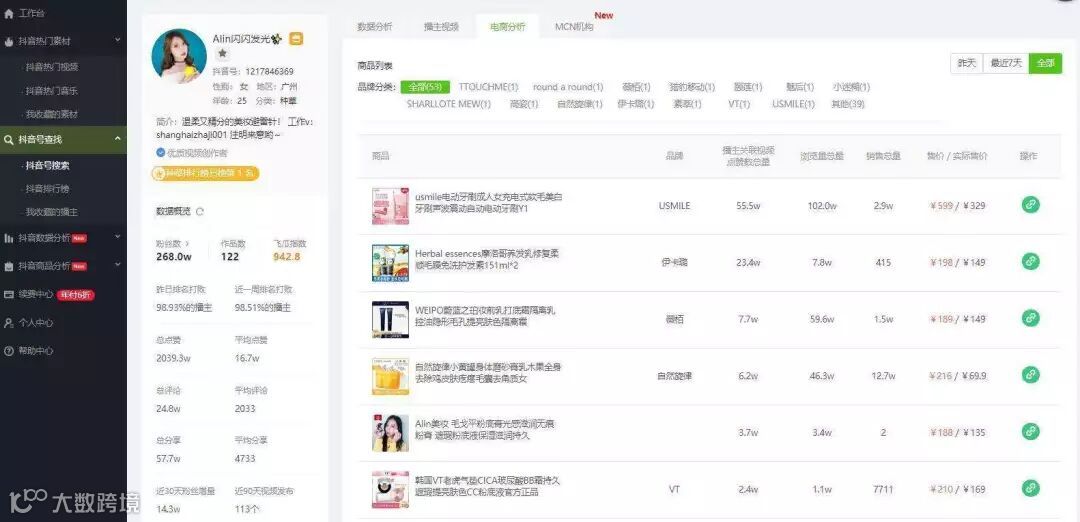
Task: Click the green link icon in the usmile row
Action: (x=1030, y=205)
